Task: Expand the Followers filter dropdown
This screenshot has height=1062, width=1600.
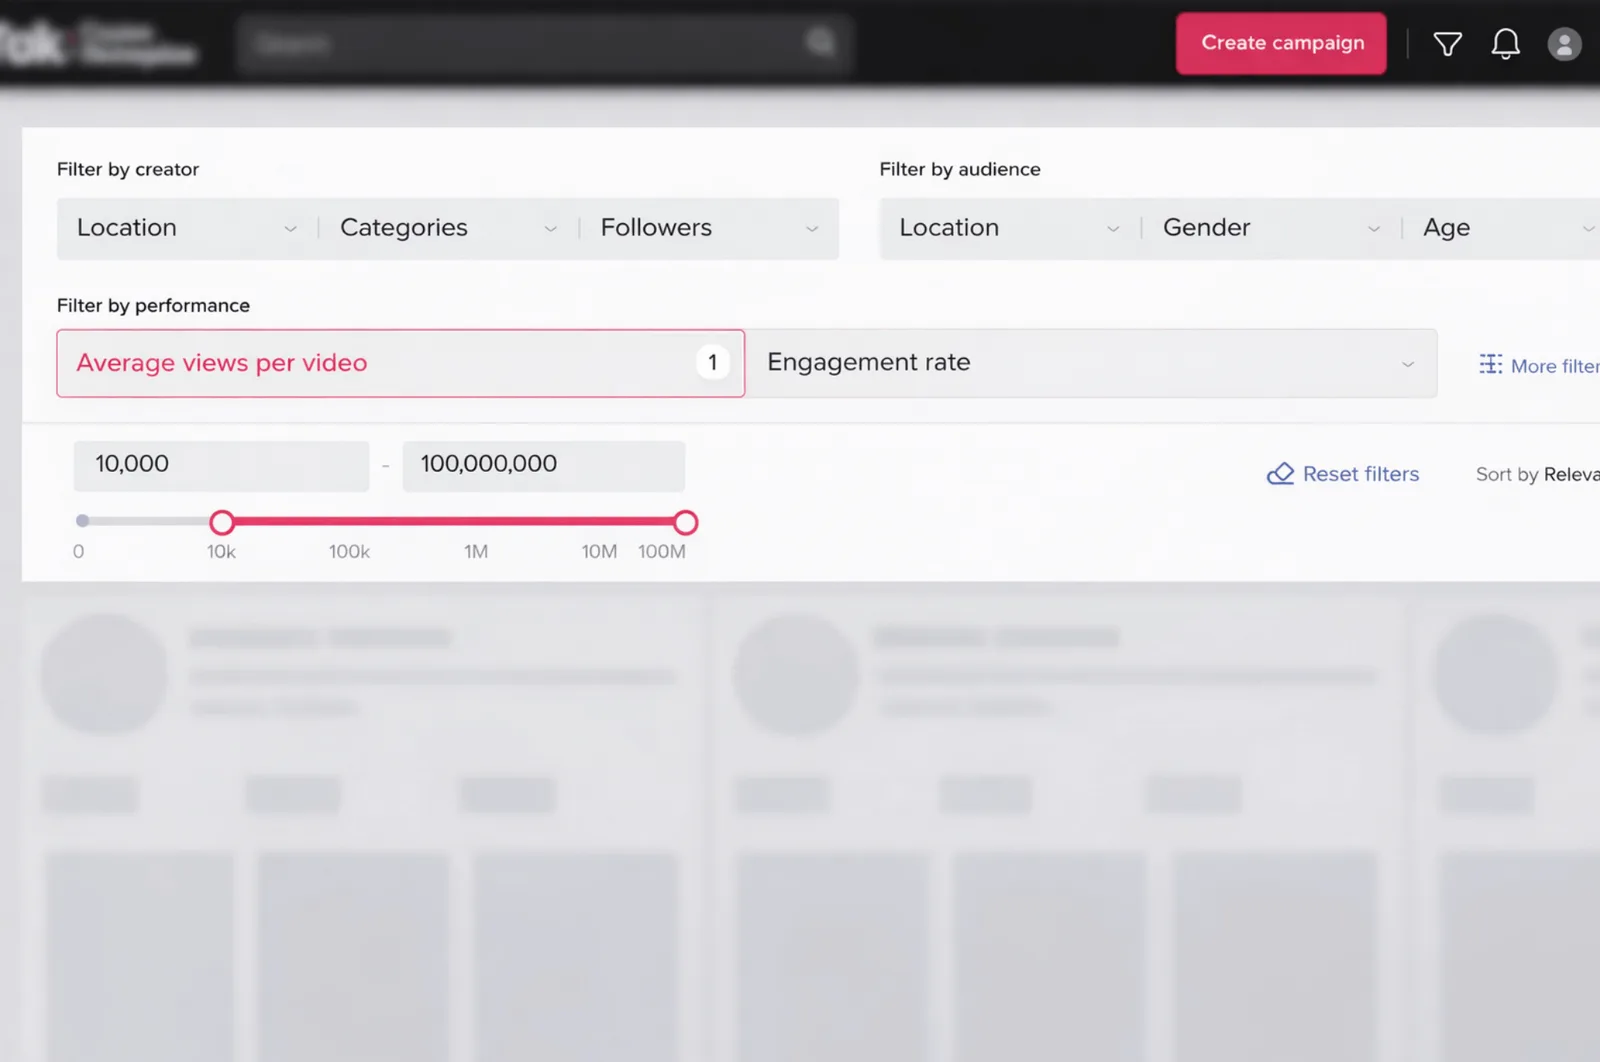Action: click(709, 228)
